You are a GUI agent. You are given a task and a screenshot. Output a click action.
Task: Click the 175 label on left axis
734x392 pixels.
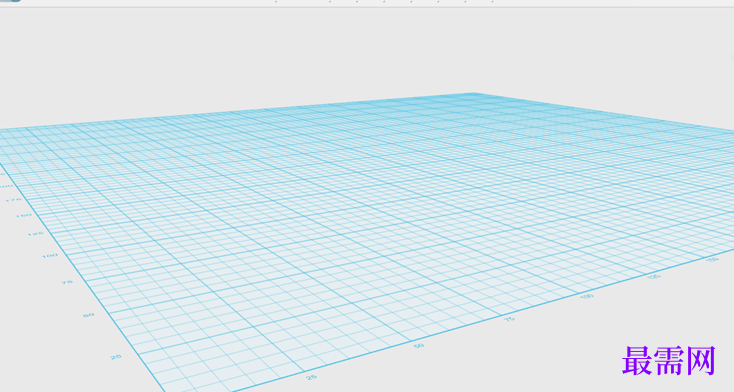pos(13,200)
